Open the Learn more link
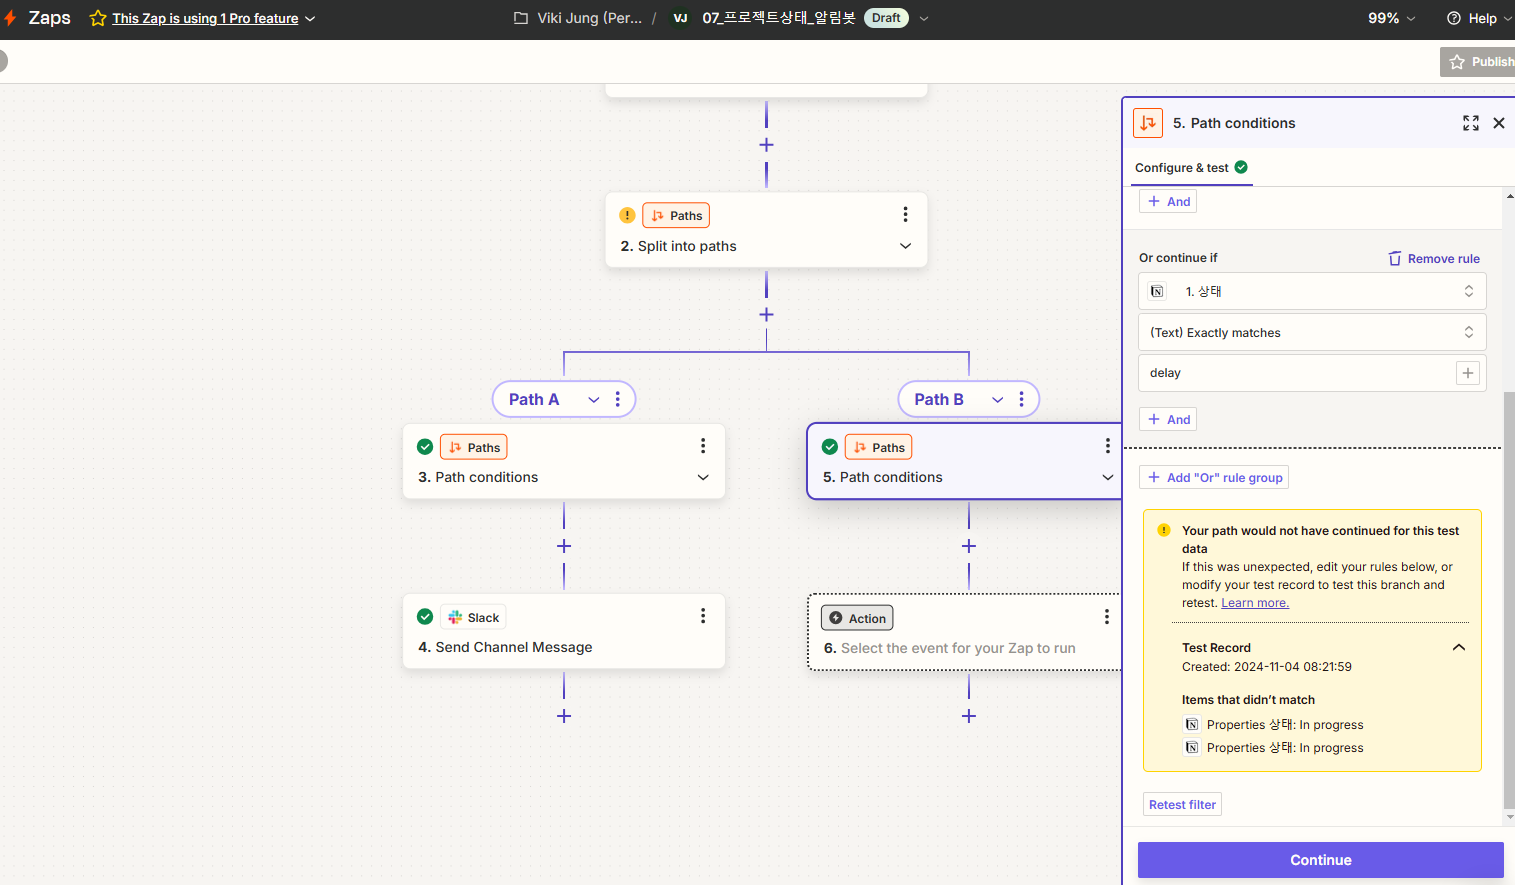Screen dimensions: 1515x885 1255,603
